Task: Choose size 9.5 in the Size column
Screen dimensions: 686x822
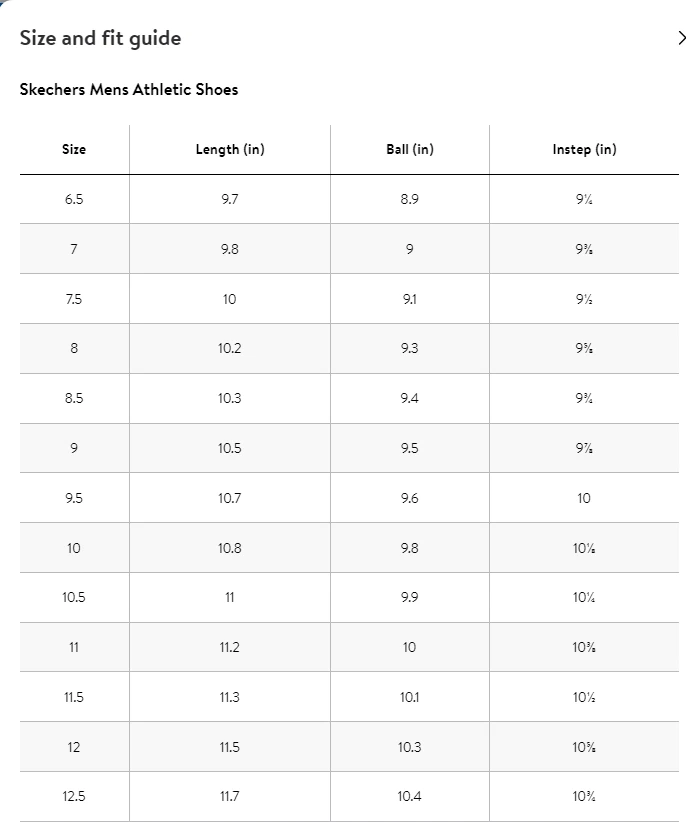Action: 74,498
